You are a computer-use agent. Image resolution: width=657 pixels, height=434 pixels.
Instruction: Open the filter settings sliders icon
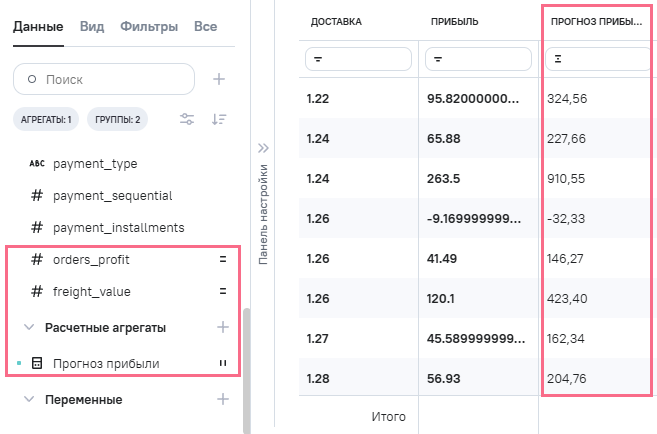(187, 120)
